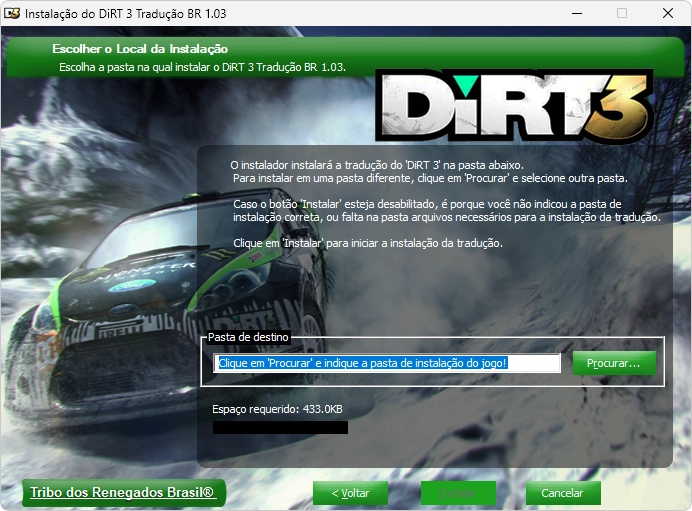Cancel the installation with the Cancelar button
Viewport: 692px width, 511px height.
563,493
